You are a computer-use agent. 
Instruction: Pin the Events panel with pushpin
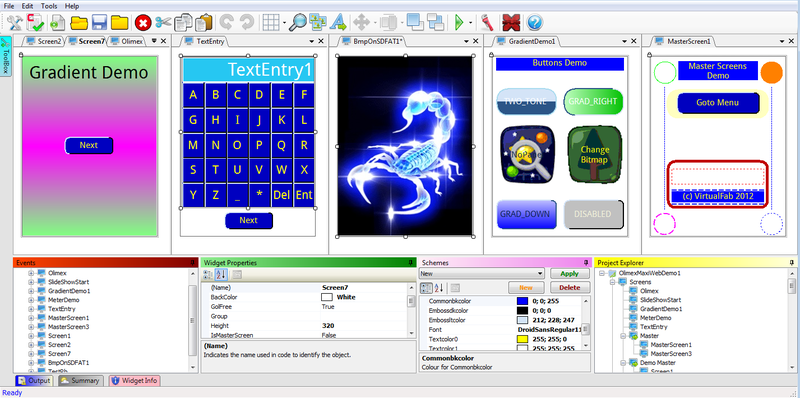click(192, 262)
